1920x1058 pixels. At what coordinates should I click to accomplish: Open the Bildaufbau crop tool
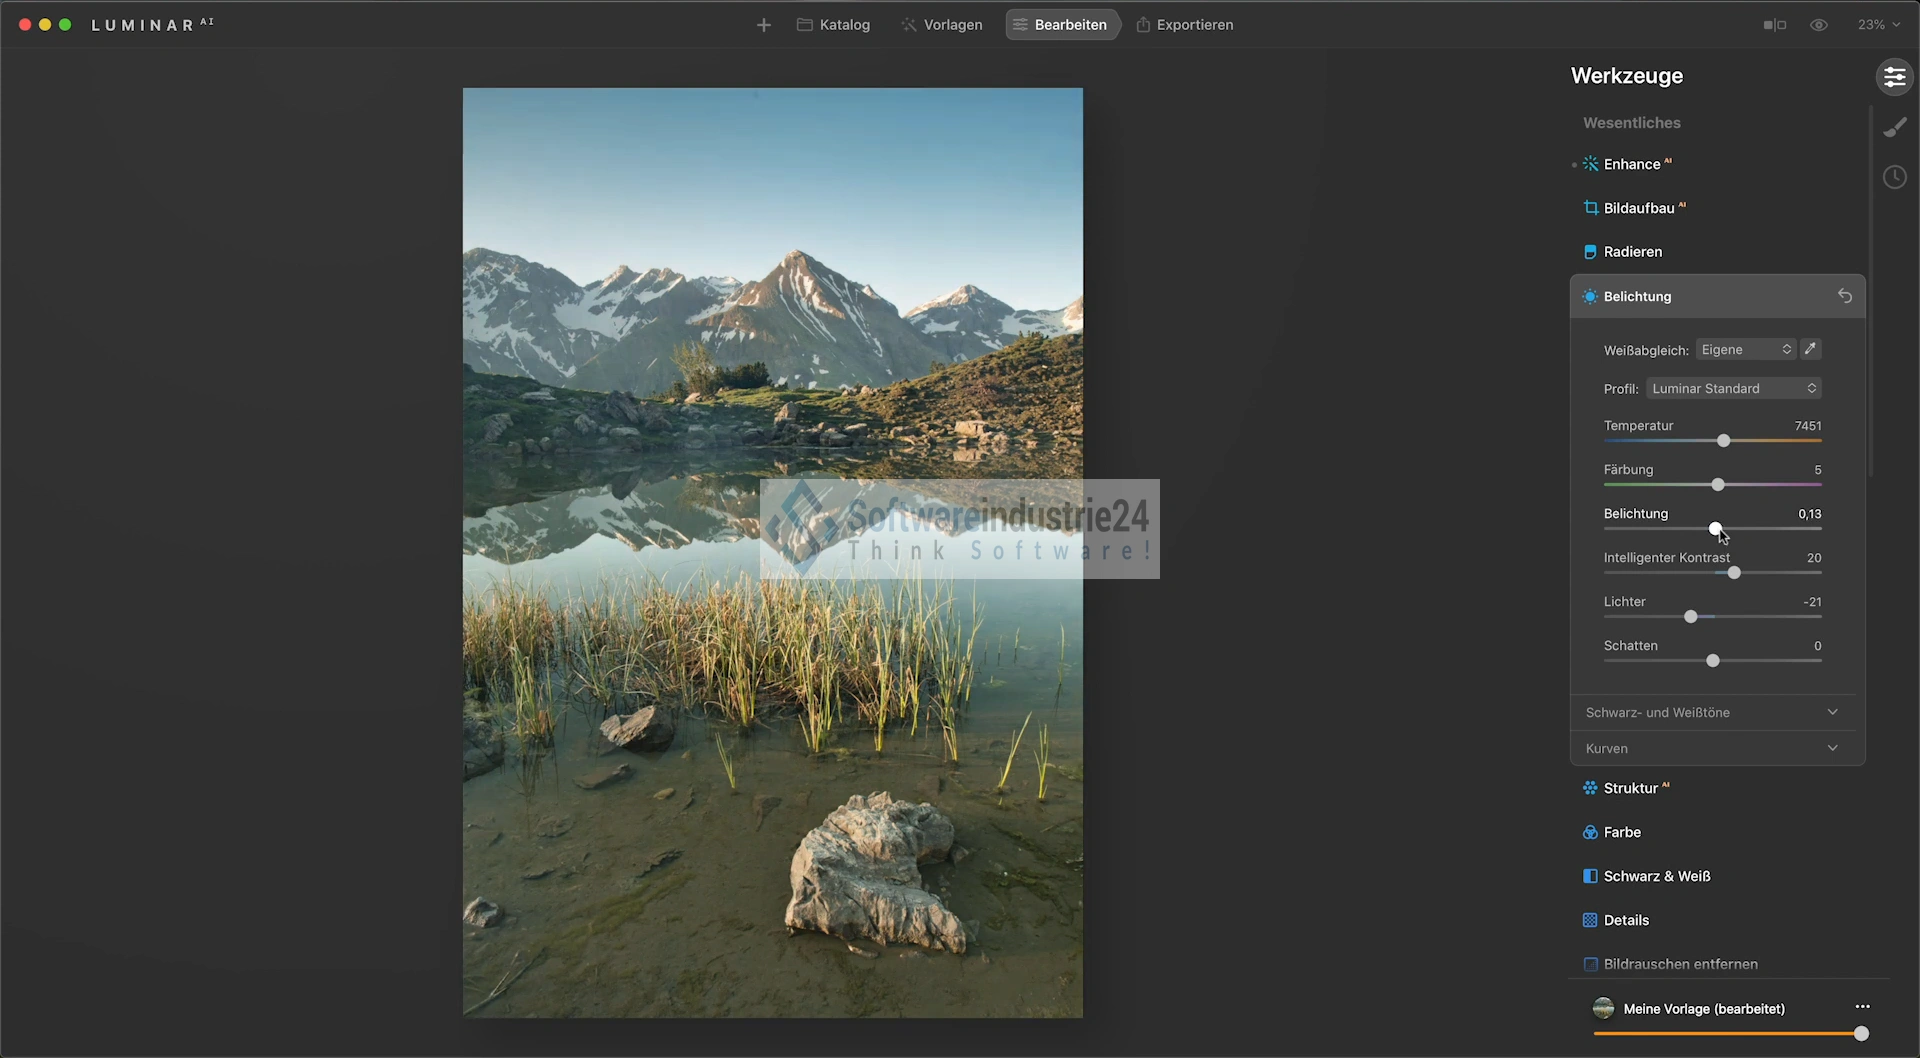click(1638, 208)
